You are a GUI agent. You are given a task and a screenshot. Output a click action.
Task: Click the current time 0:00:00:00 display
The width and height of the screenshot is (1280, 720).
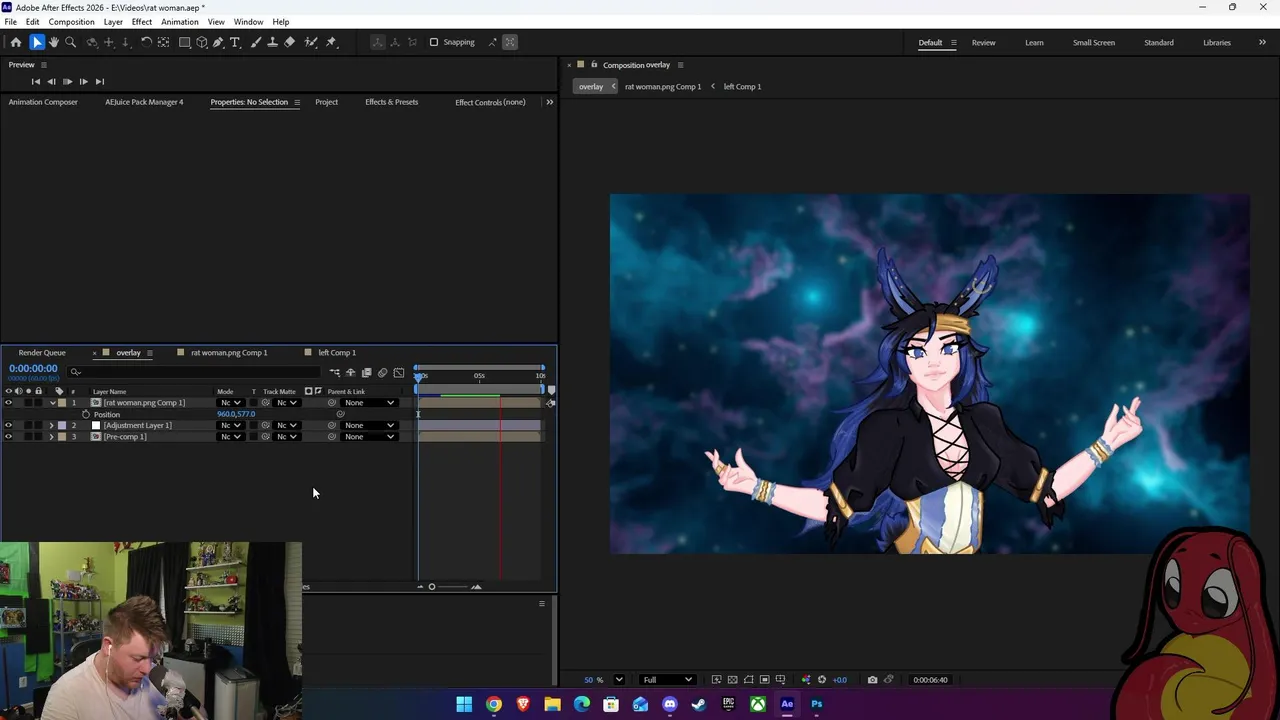[33, 369]
